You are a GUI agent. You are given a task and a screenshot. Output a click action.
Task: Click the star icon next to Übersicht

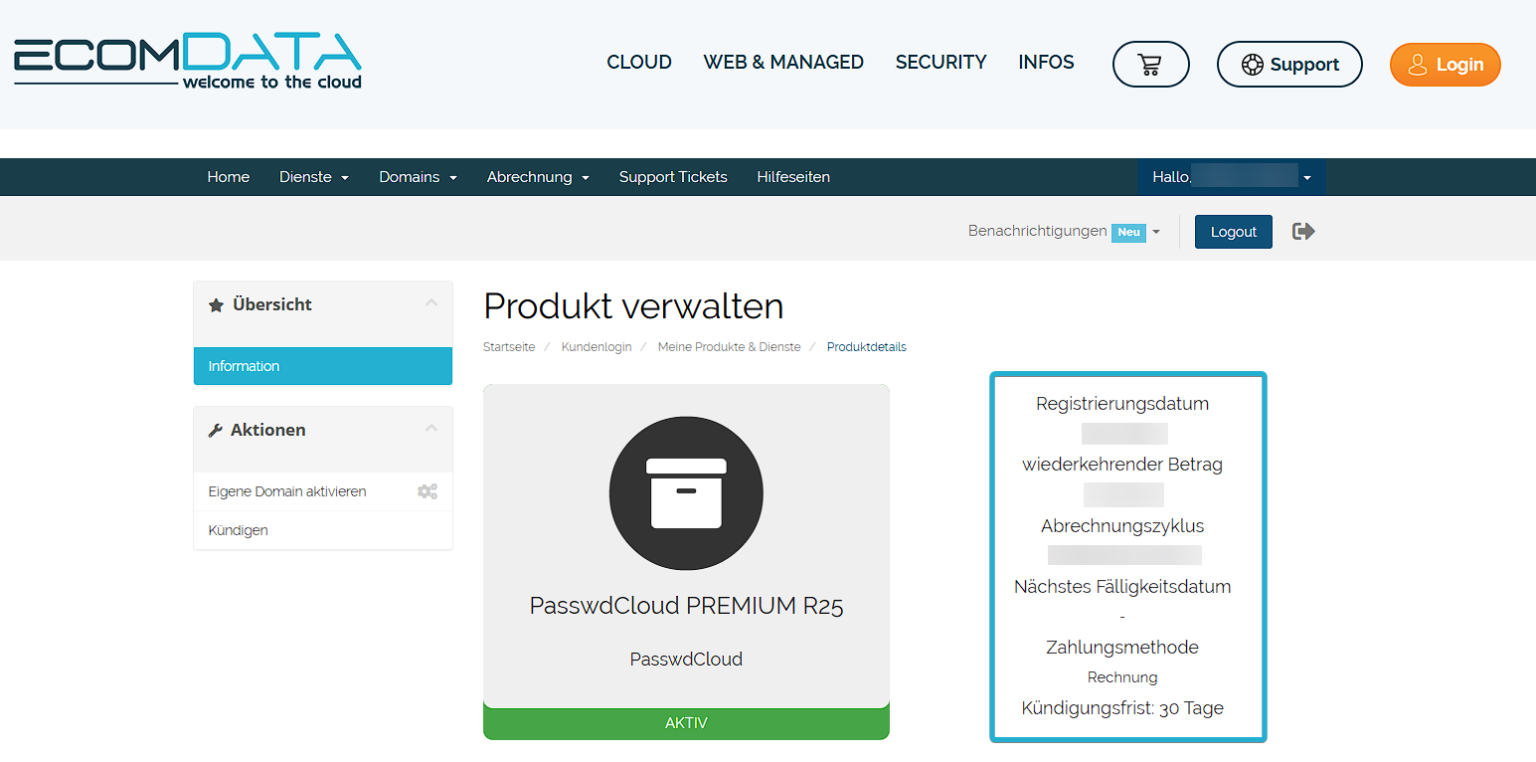[x=215, y=303]
